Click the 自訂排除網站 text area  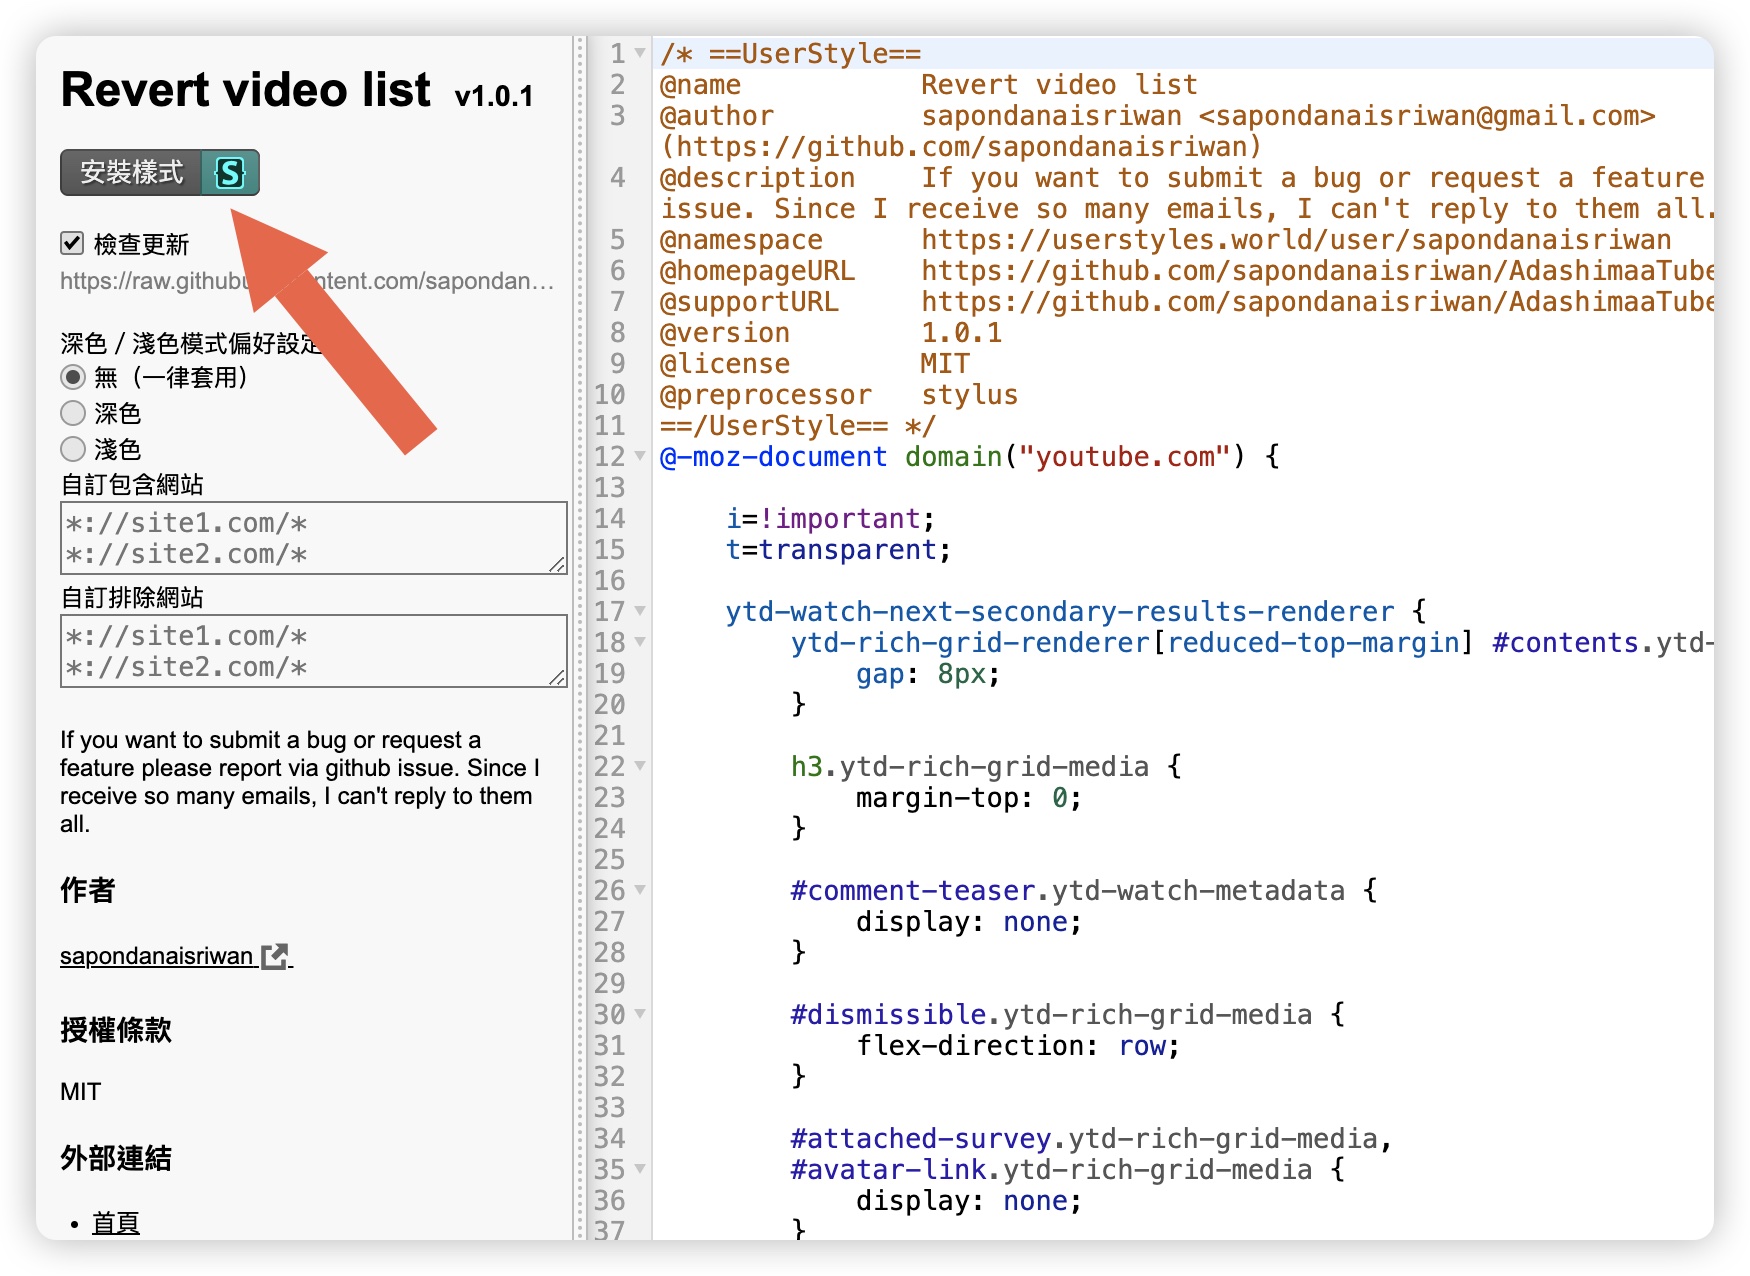click(314, 651)
